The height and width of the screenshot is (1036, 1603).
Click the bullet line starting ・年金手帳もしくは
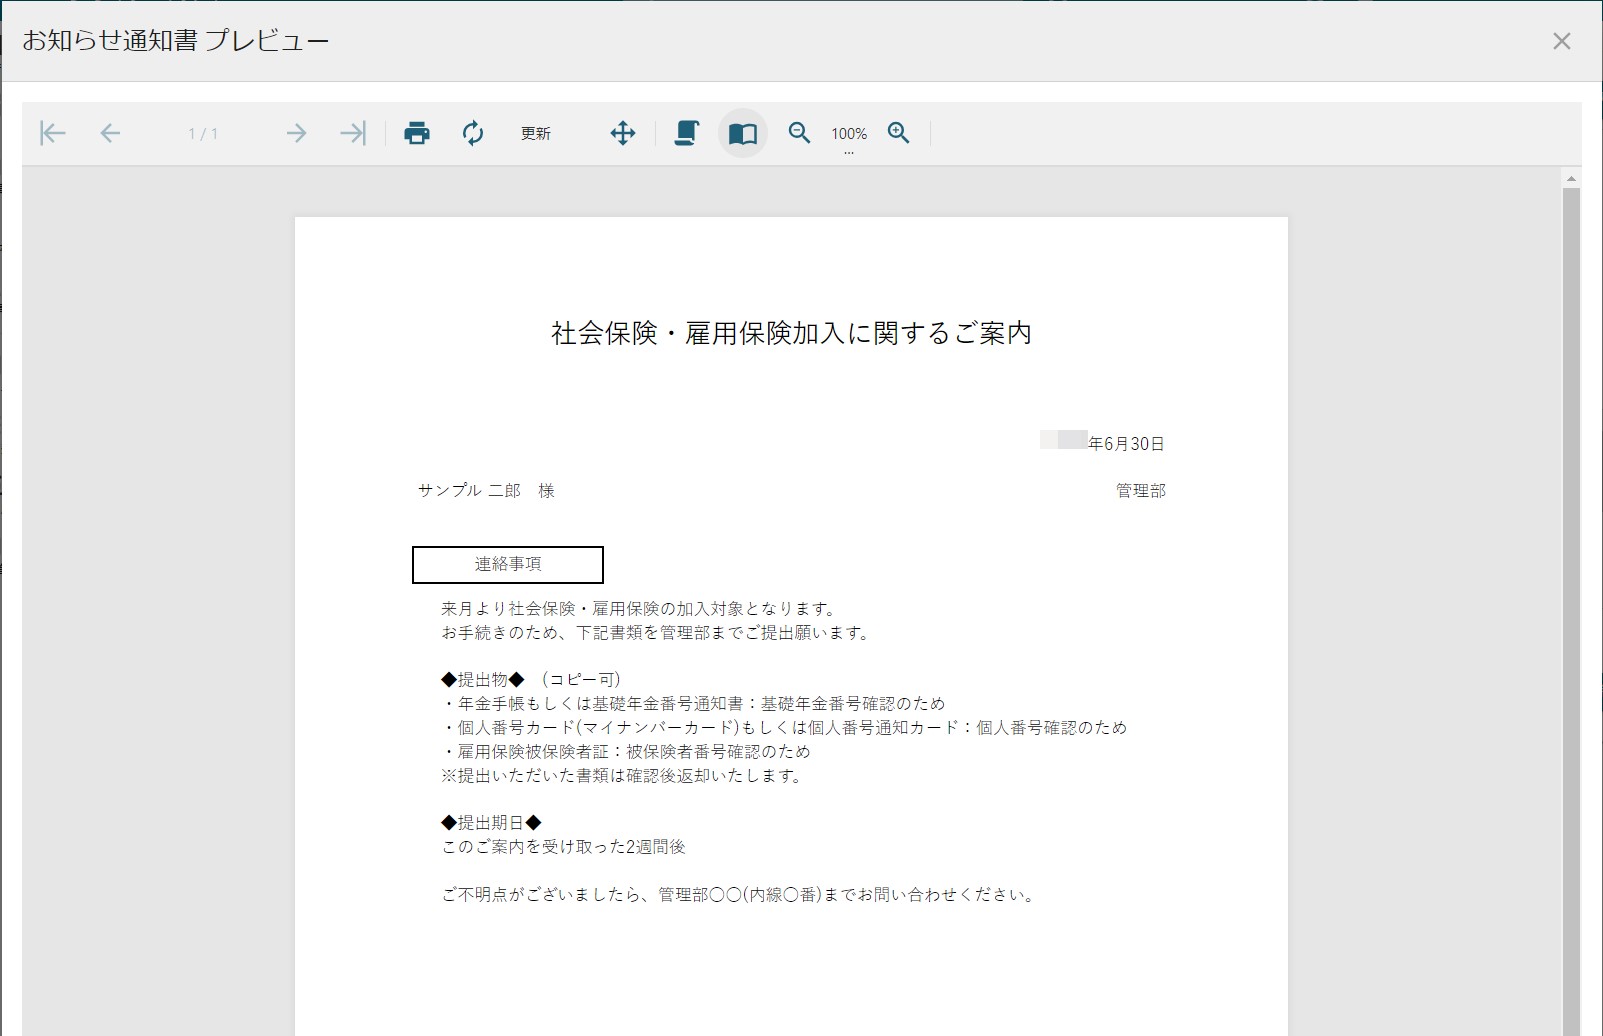pyautogui.click(x=693, y=703)
